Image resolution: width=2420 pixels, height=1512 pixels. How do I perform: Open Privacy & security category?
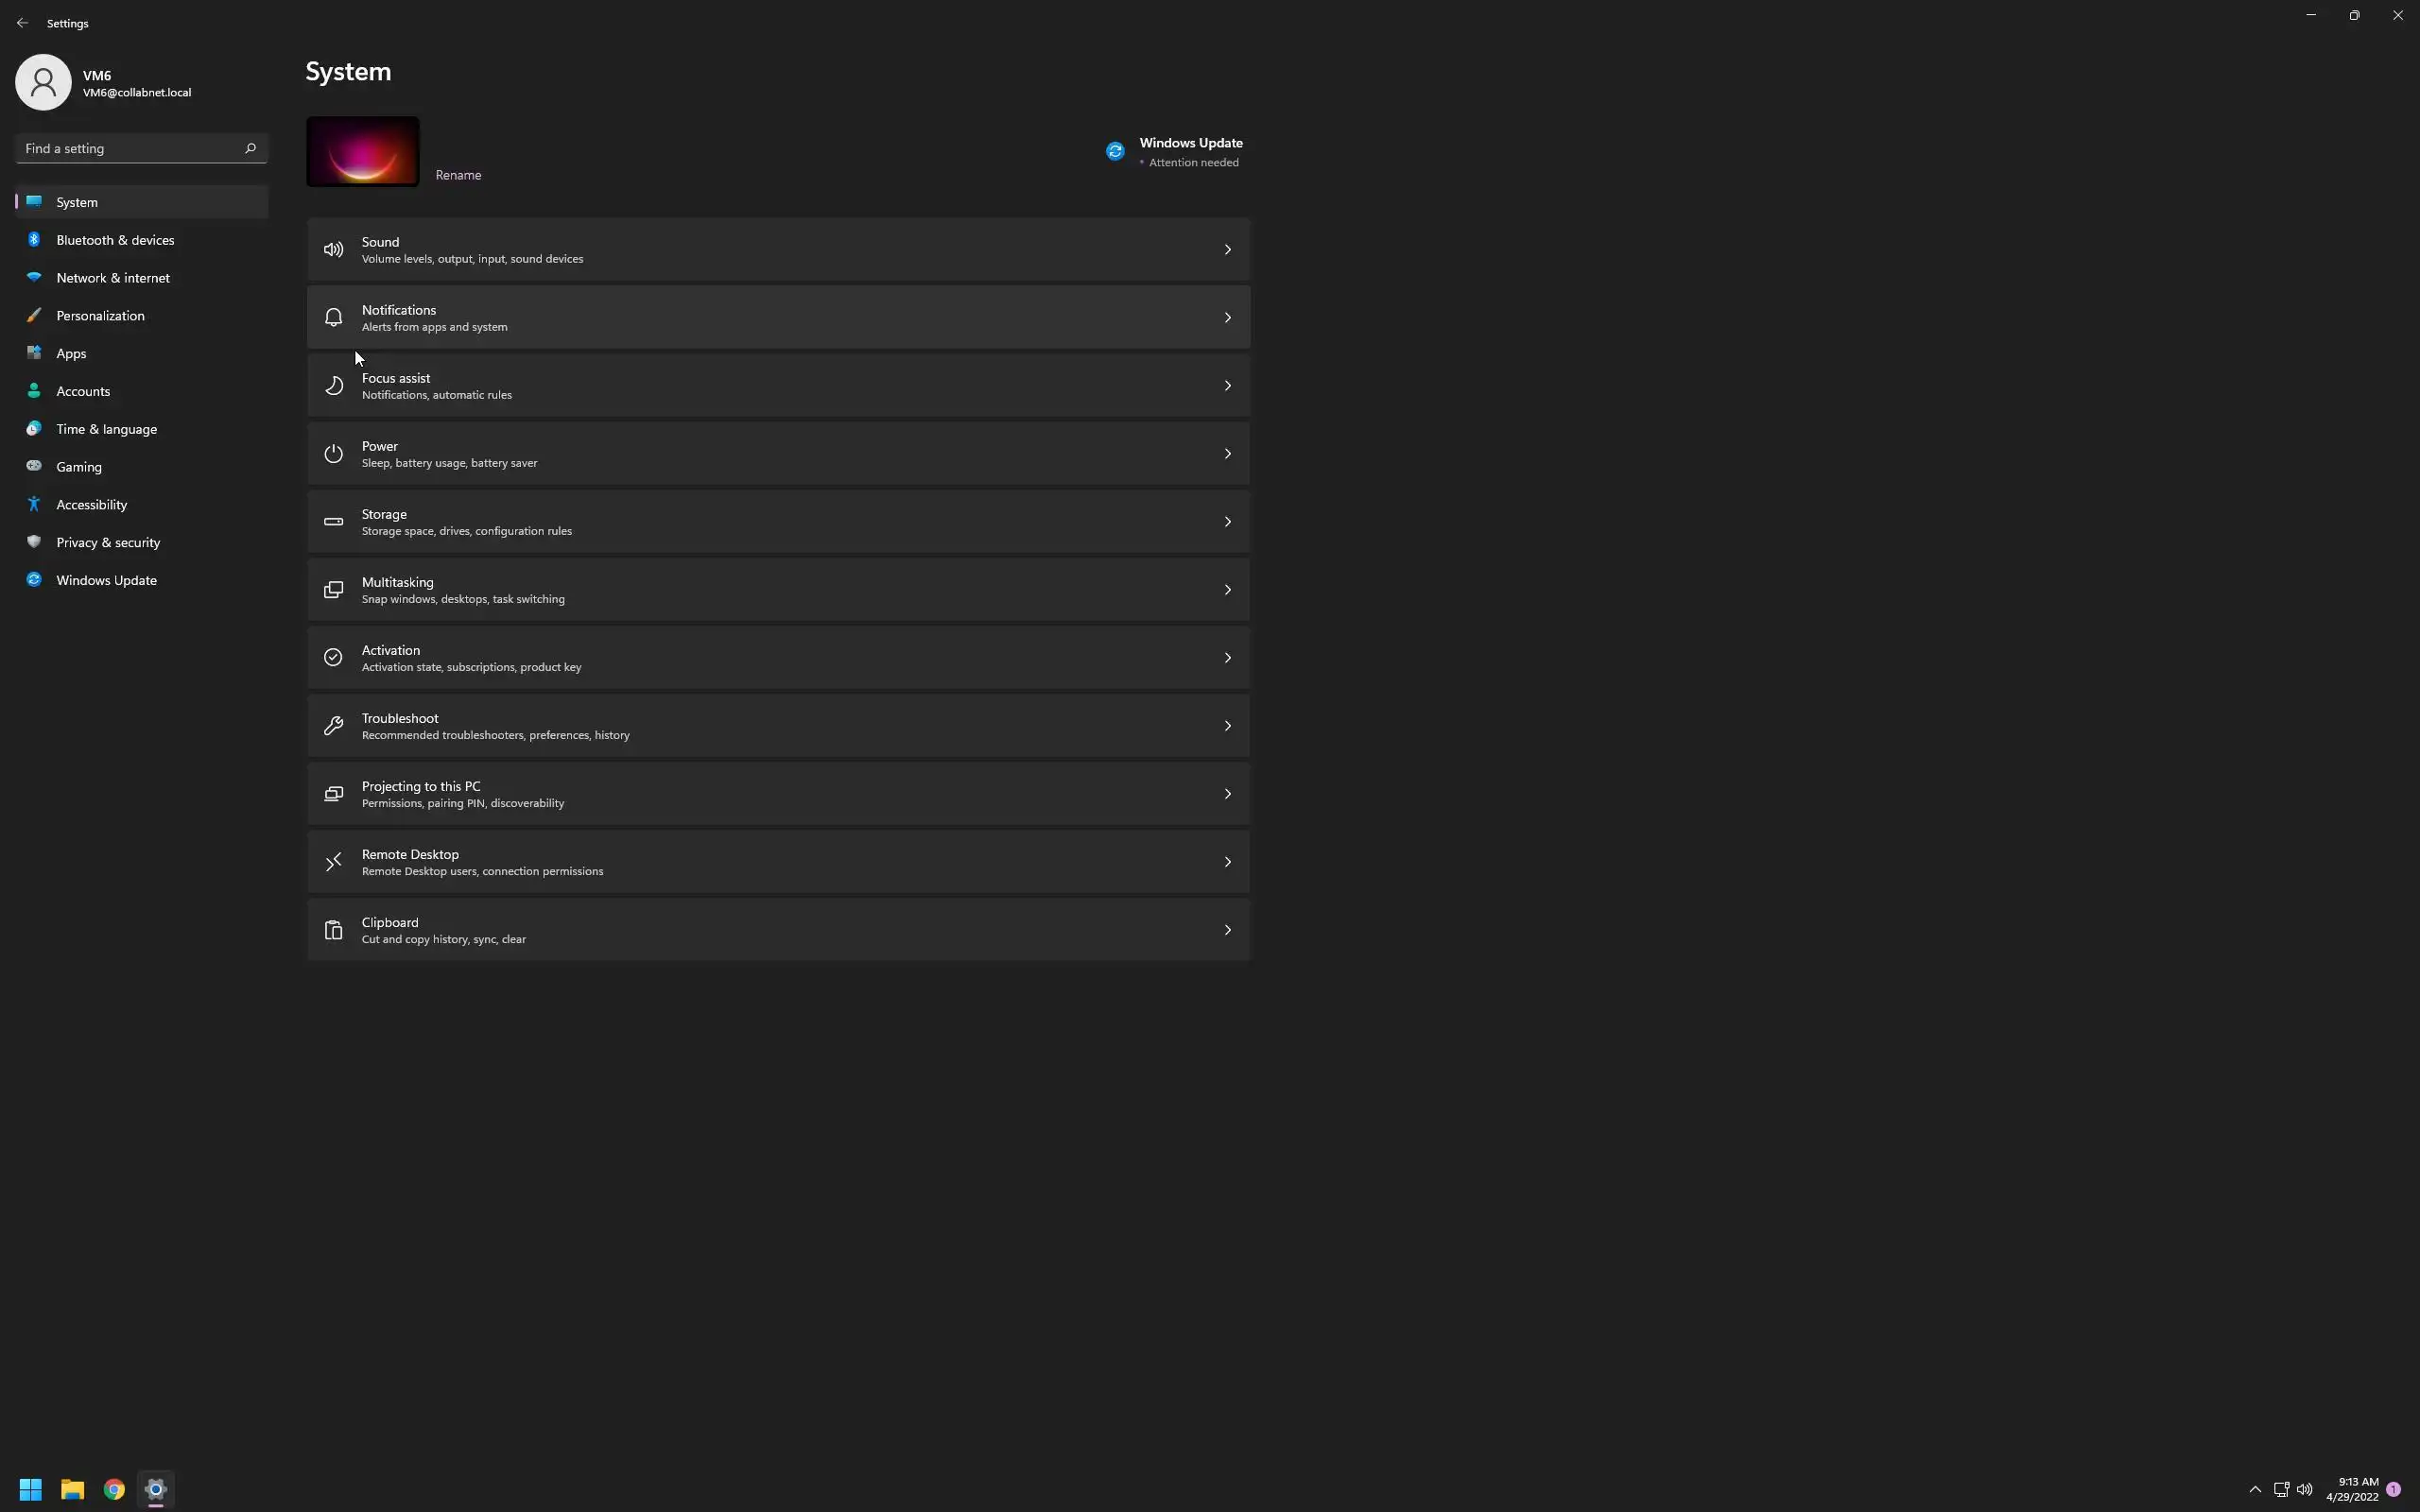point(108,542)
